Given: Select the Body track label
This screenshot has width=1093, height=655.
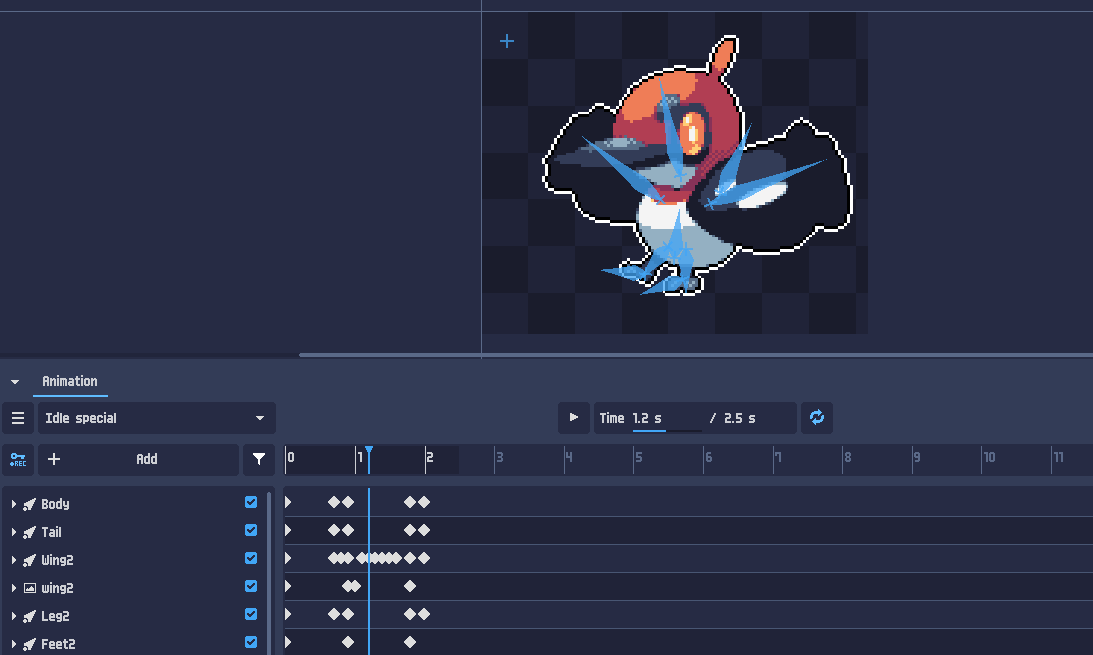Looking at the screenshot, I should click(55, 504).
